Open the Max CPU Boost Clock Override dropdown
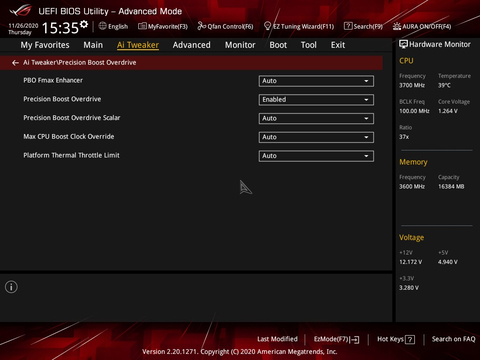 [316, 137]
